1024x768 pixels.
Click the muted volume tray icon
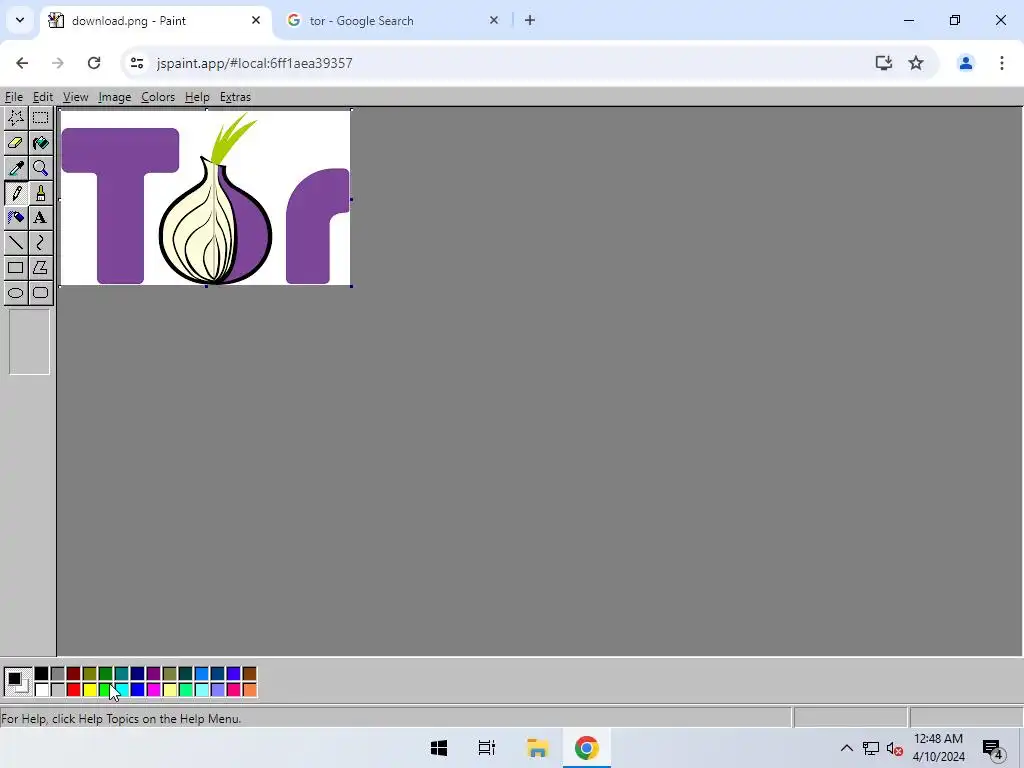pos(895,748)
